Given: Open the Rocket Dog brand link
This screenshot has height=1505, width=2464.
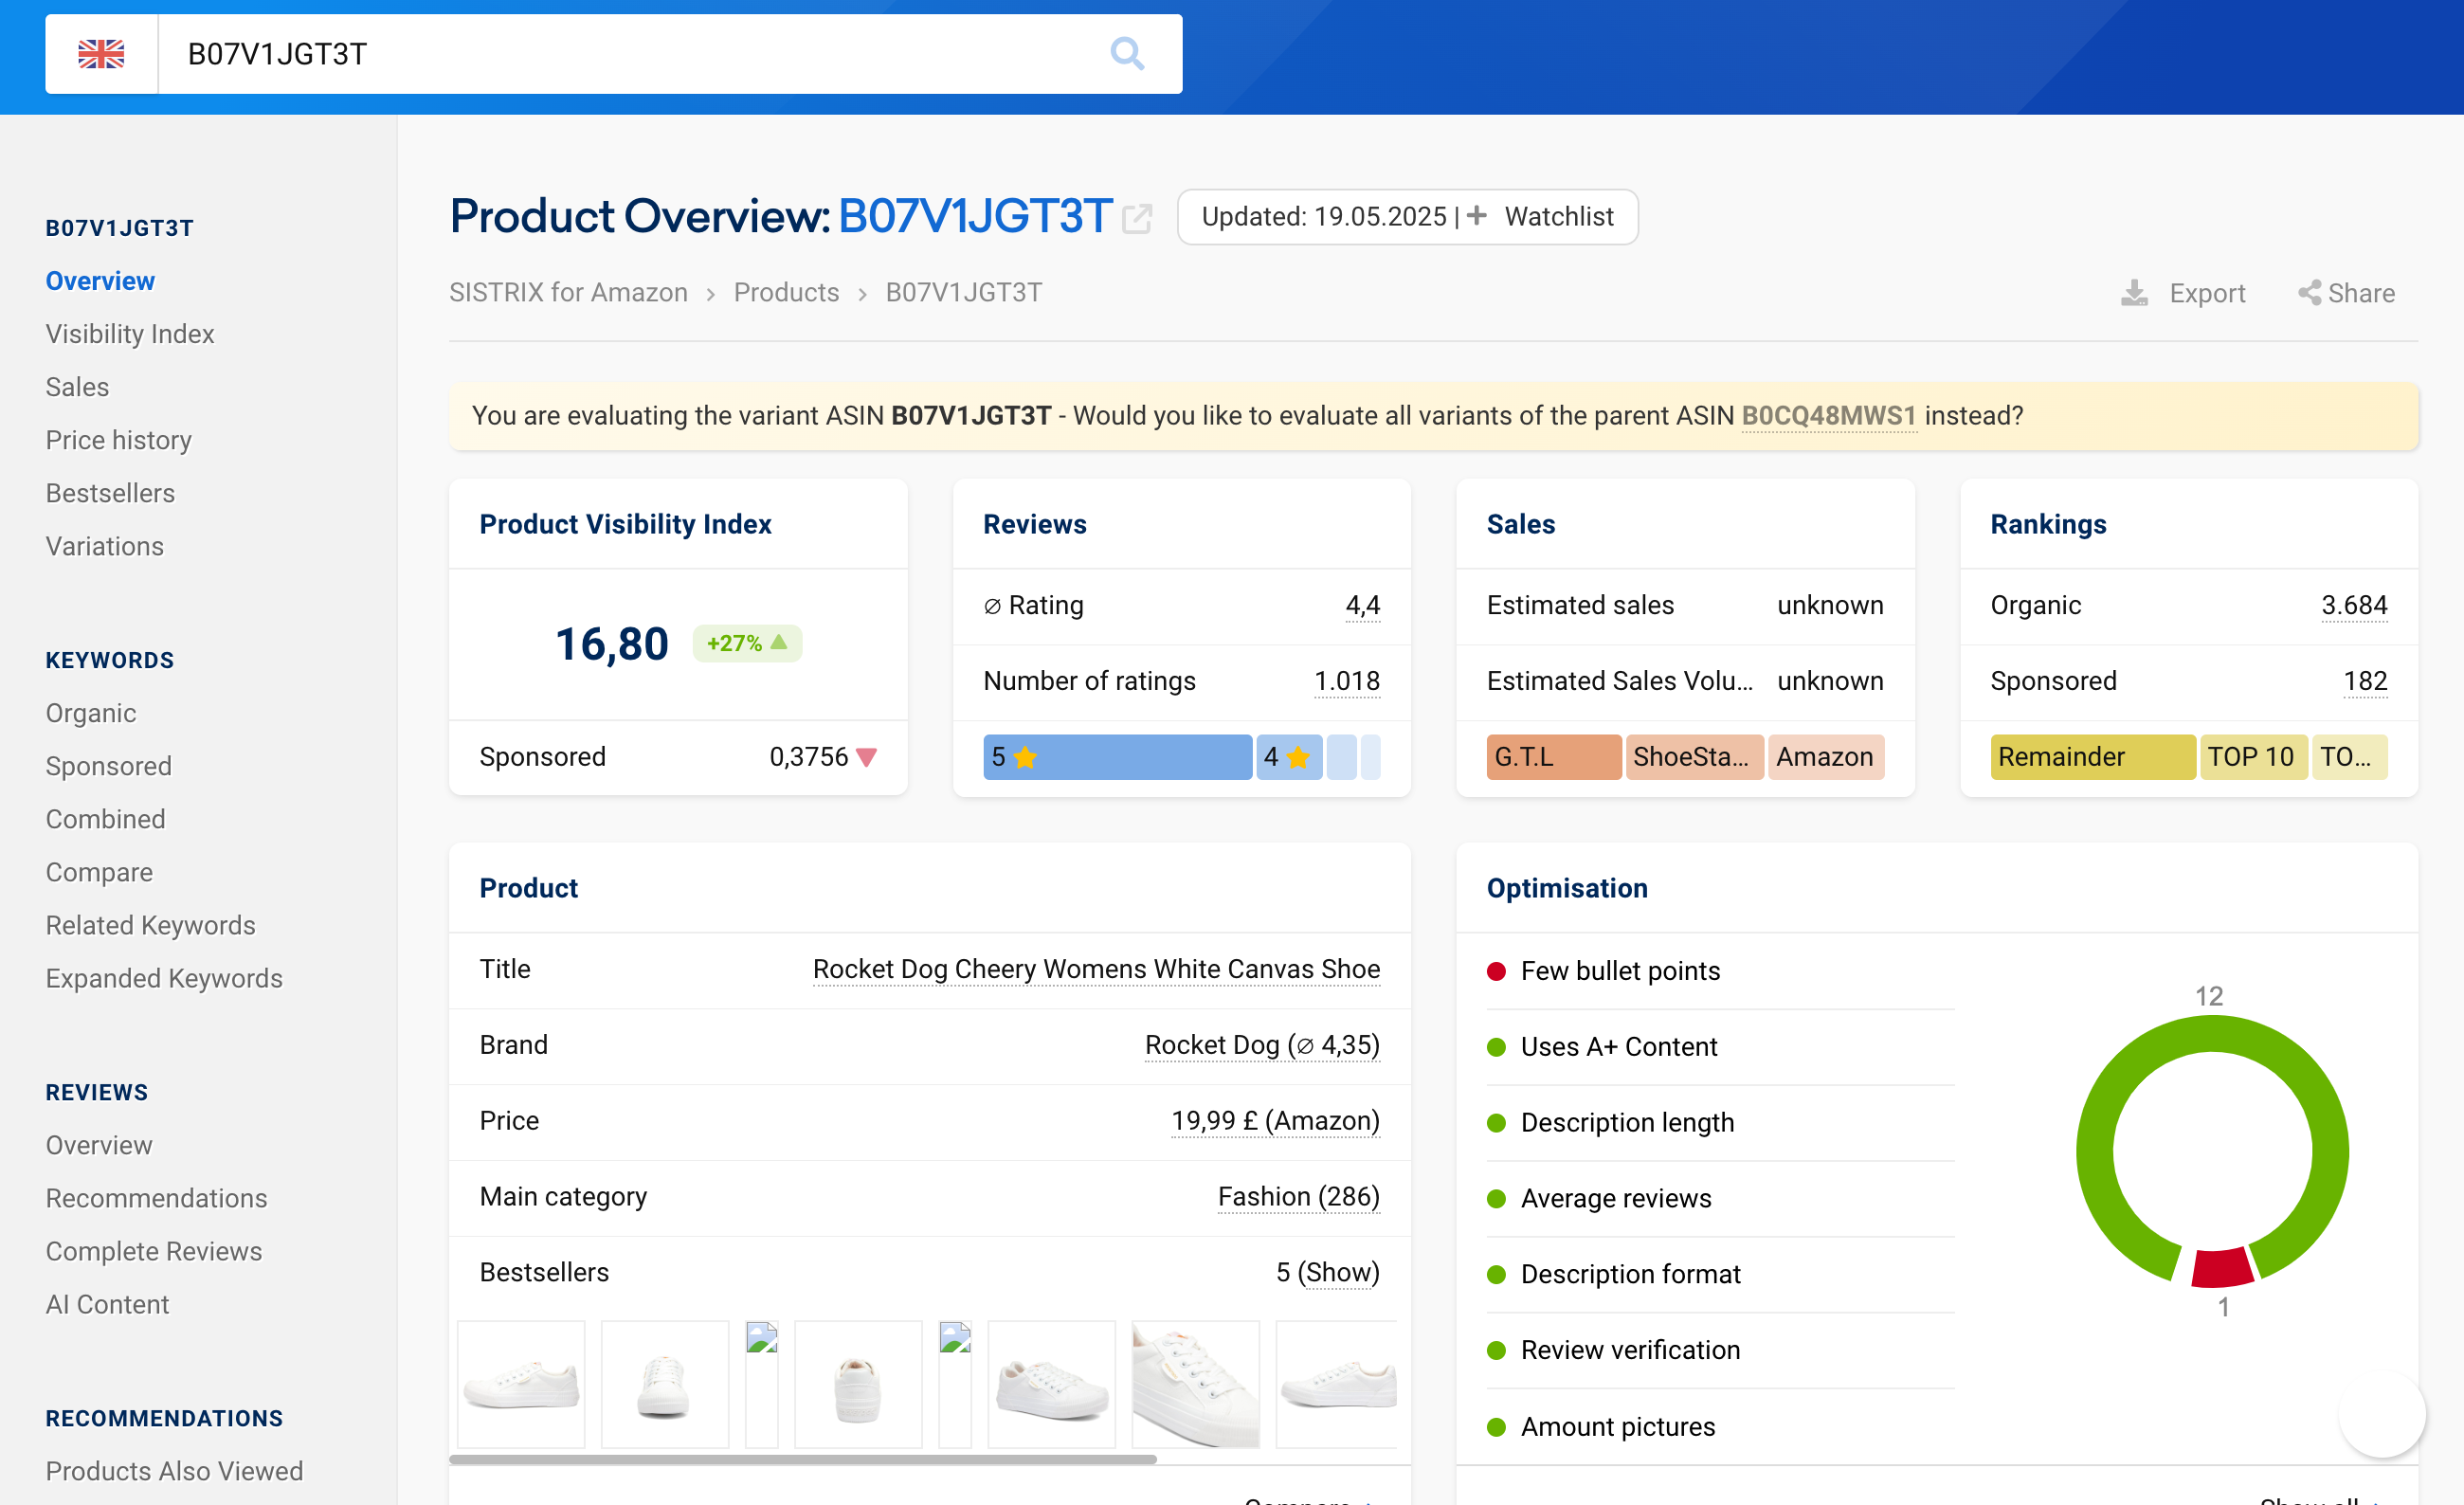Looking at the screenshot, I should point(1262,1045).
